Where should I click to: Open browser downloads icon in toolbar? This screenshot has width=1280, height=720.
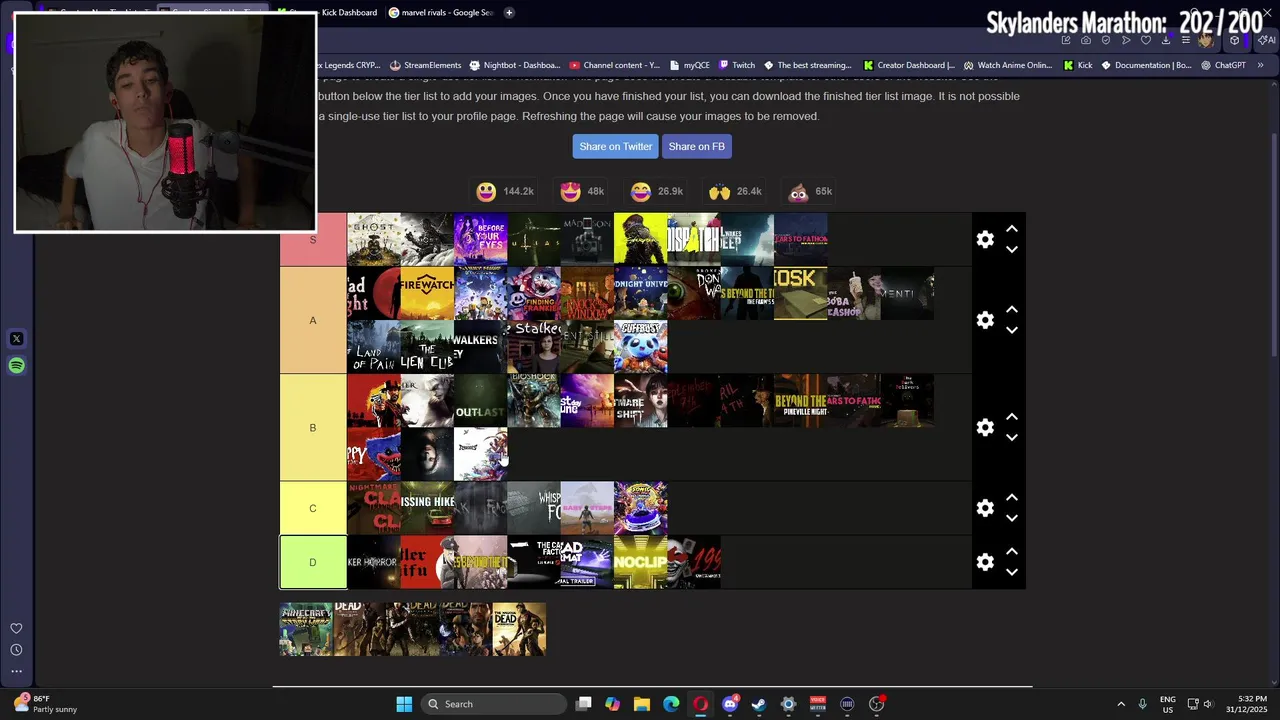tap(1166, 41)
